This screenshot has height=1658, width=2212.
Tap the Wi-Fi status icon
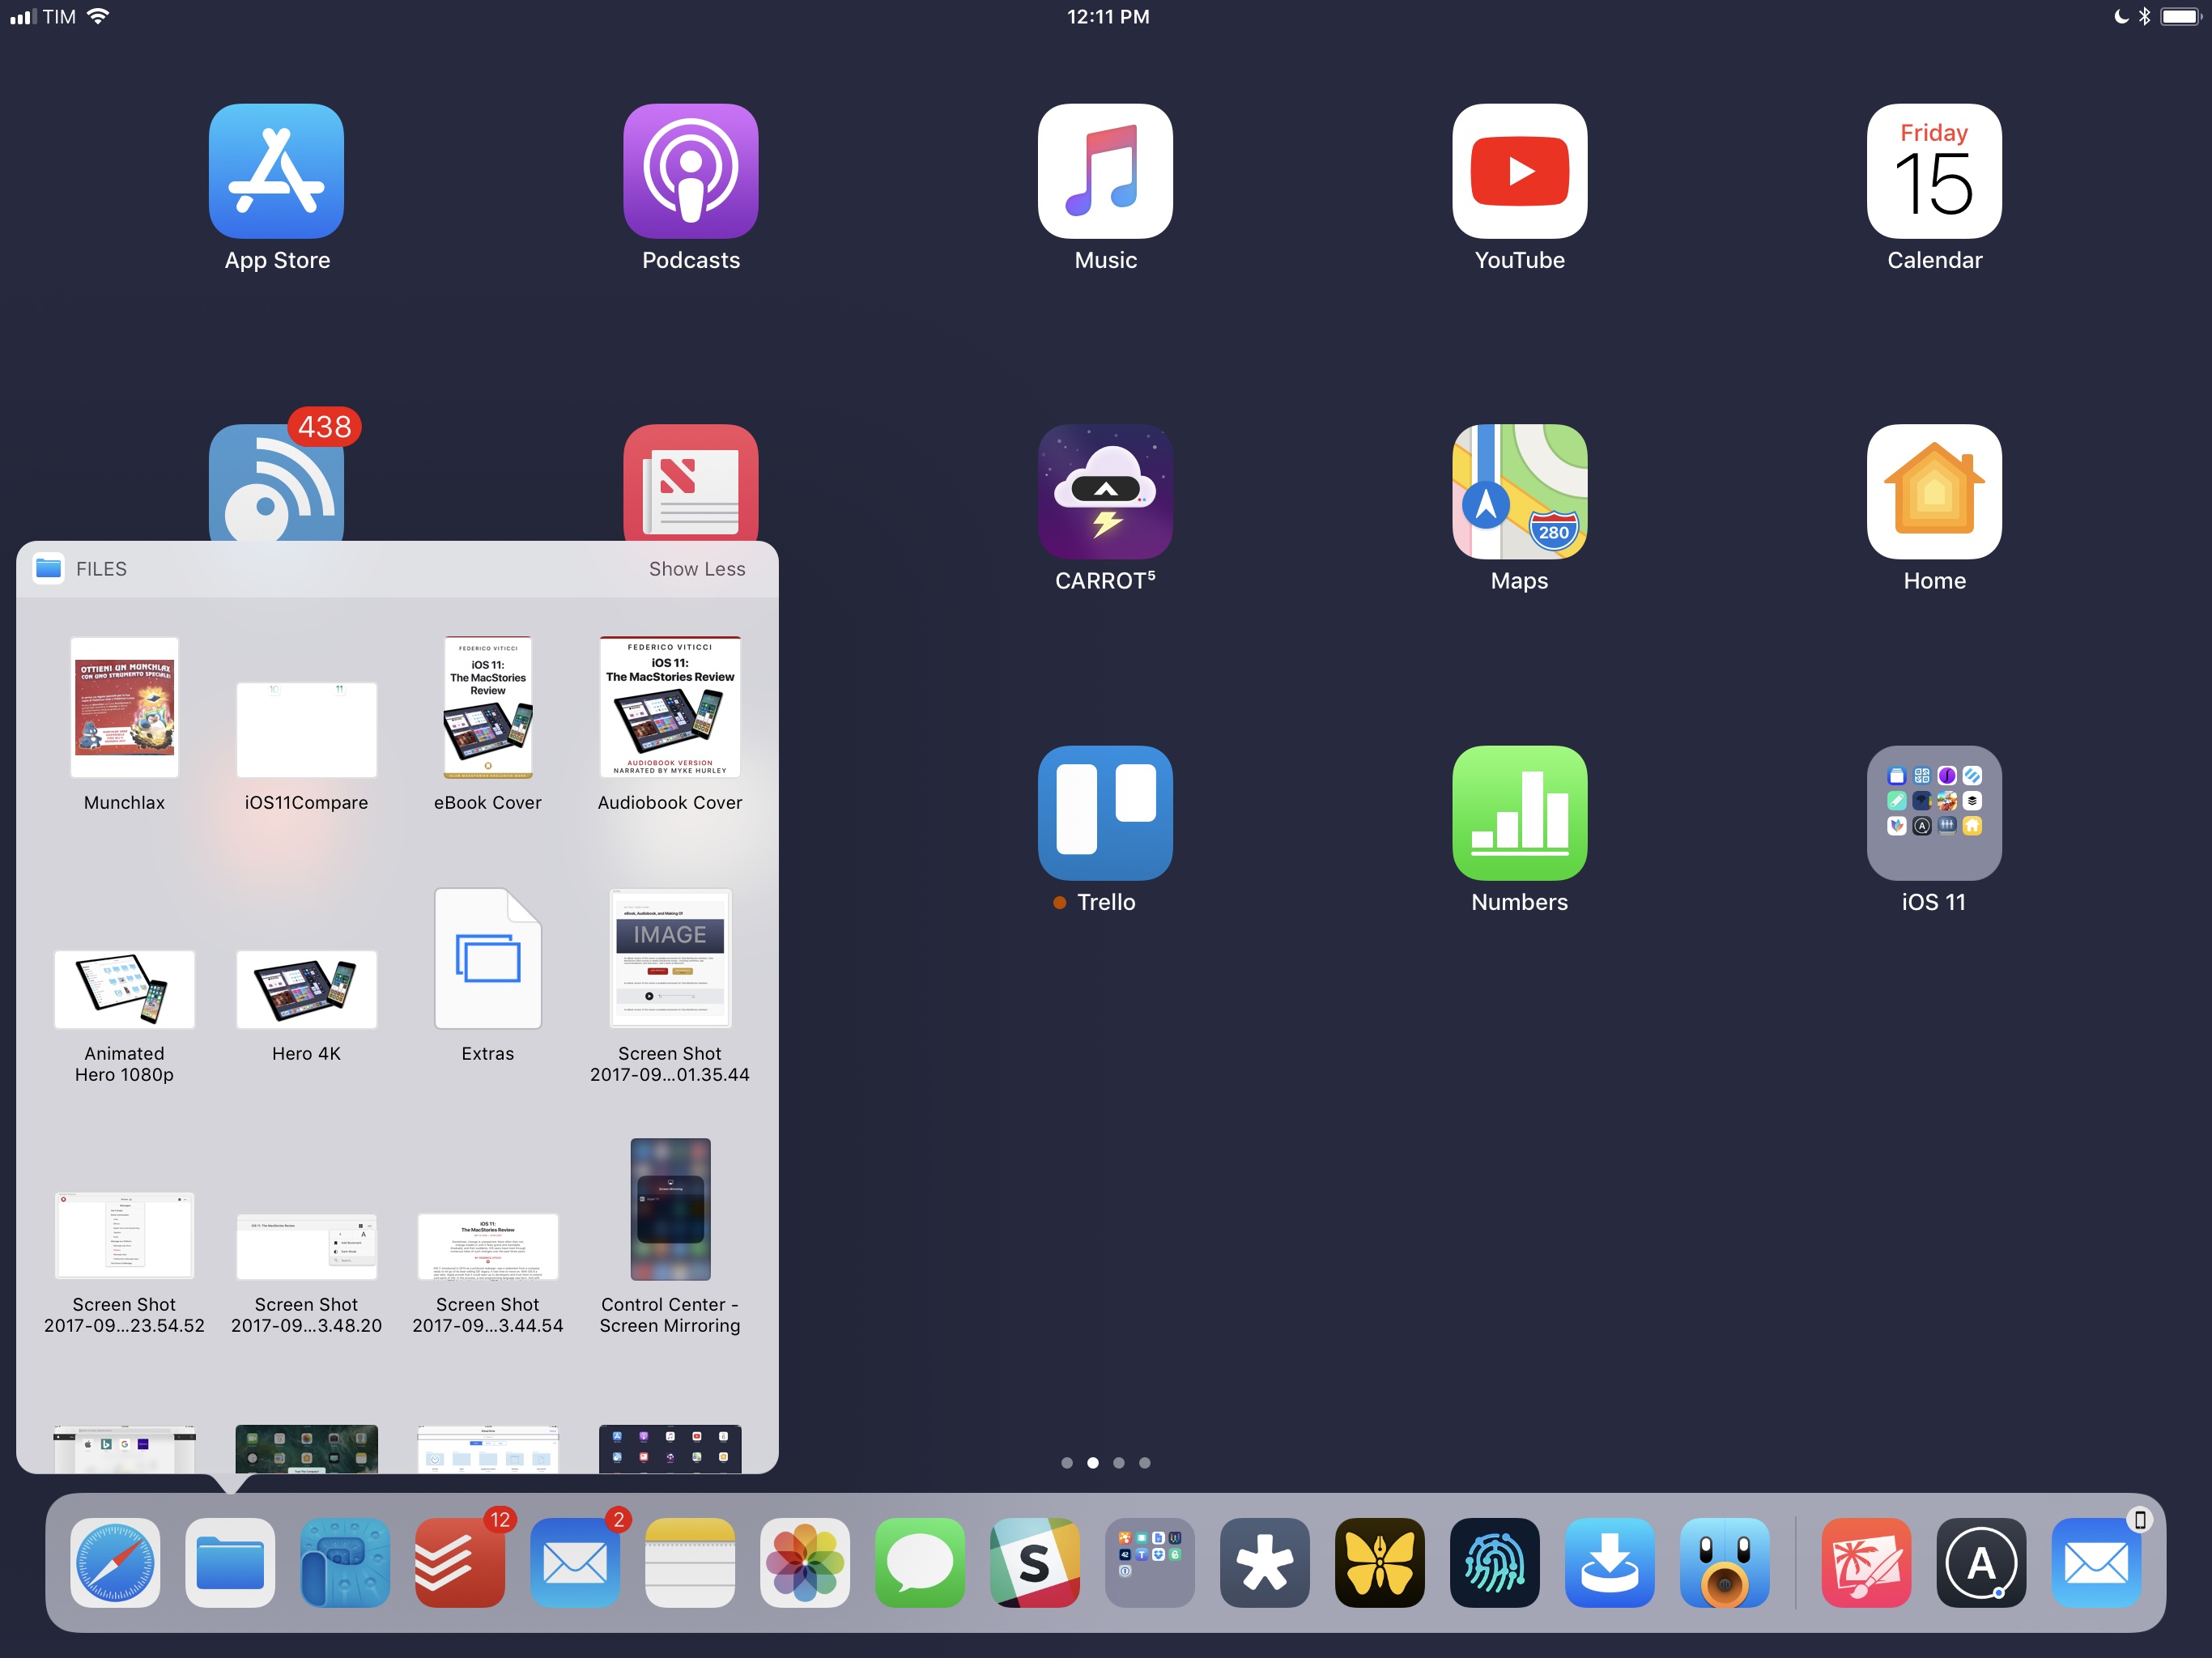click(x=98, y=16)
